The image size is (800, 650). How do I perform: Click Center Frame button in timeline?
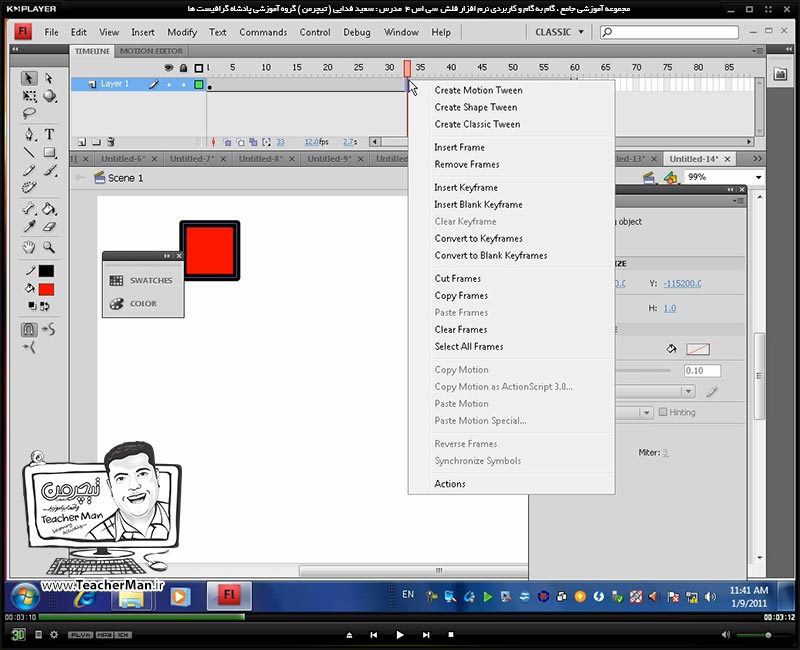click(213, 142)
